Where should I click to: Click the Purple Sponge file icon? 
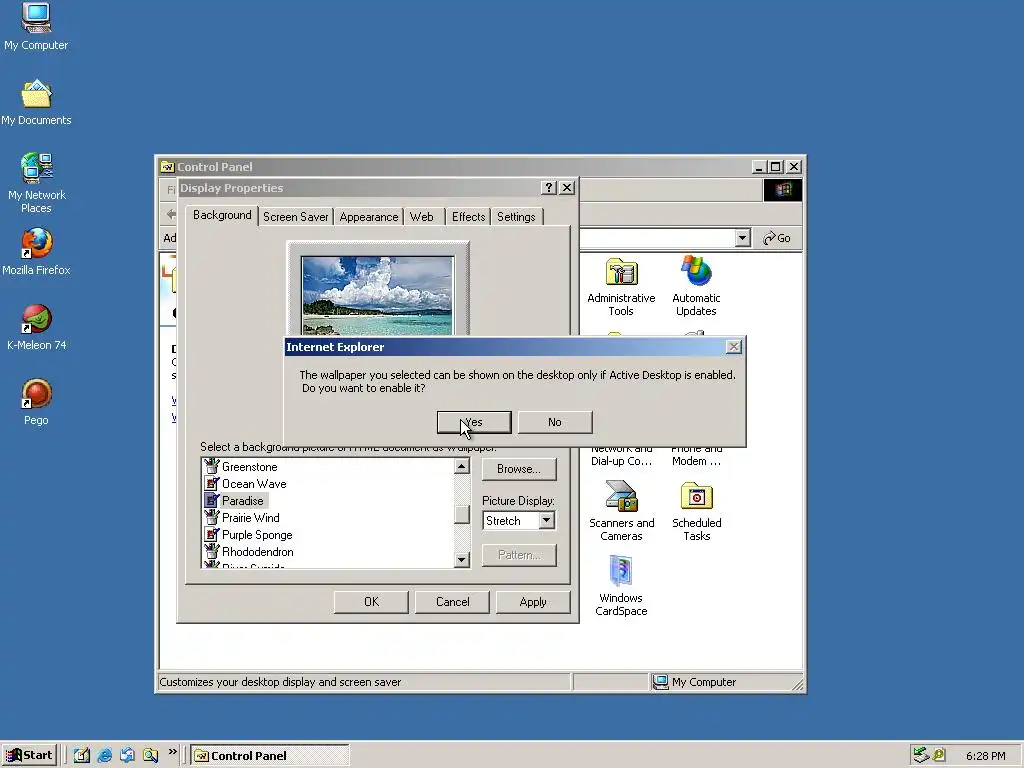[212, 534]
